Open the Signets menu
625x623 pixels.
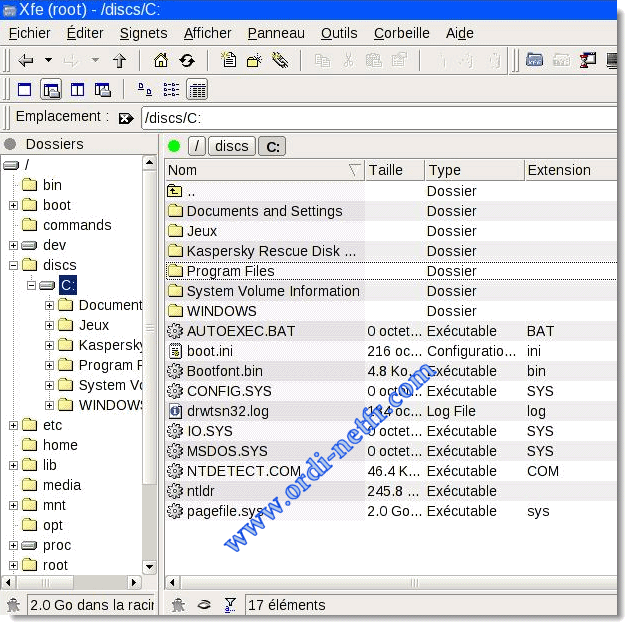coord(143,33)
